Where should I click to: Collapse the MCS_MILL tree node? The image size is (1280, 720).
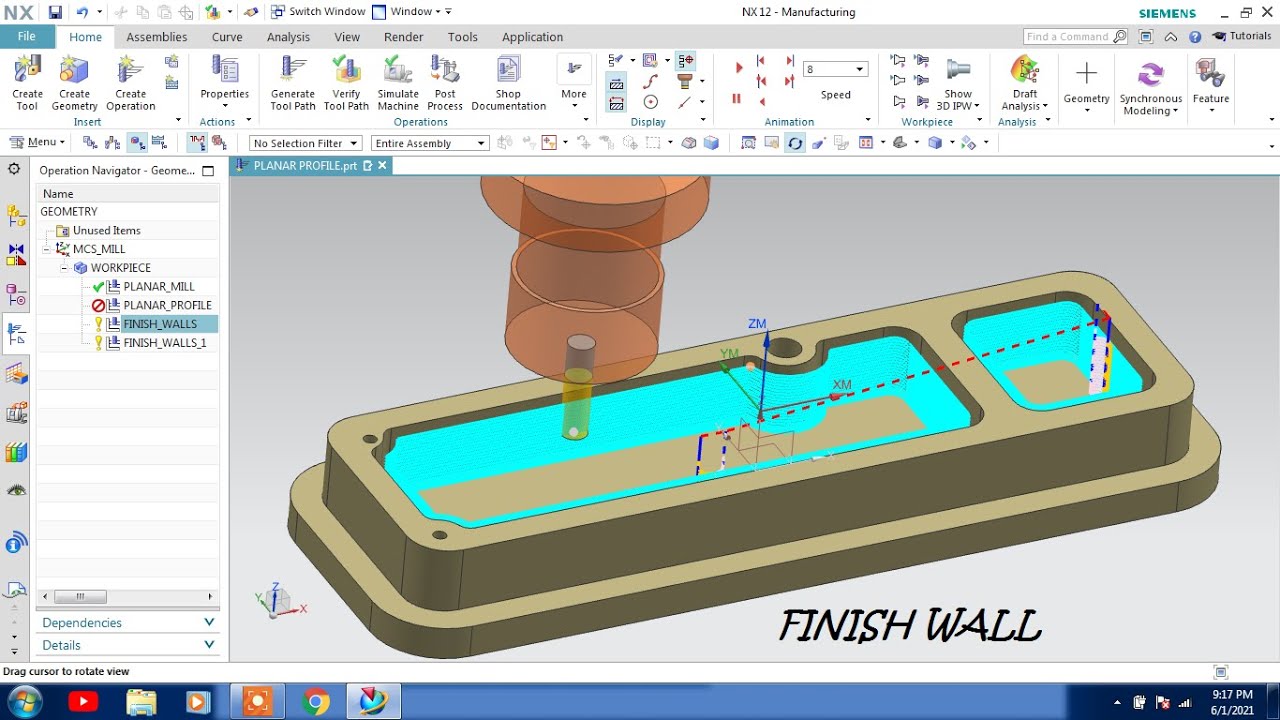pos(47,249)
